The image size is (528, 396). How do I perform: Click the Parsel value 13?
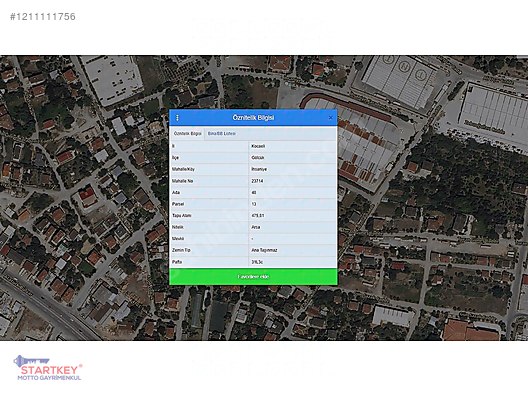254,204
